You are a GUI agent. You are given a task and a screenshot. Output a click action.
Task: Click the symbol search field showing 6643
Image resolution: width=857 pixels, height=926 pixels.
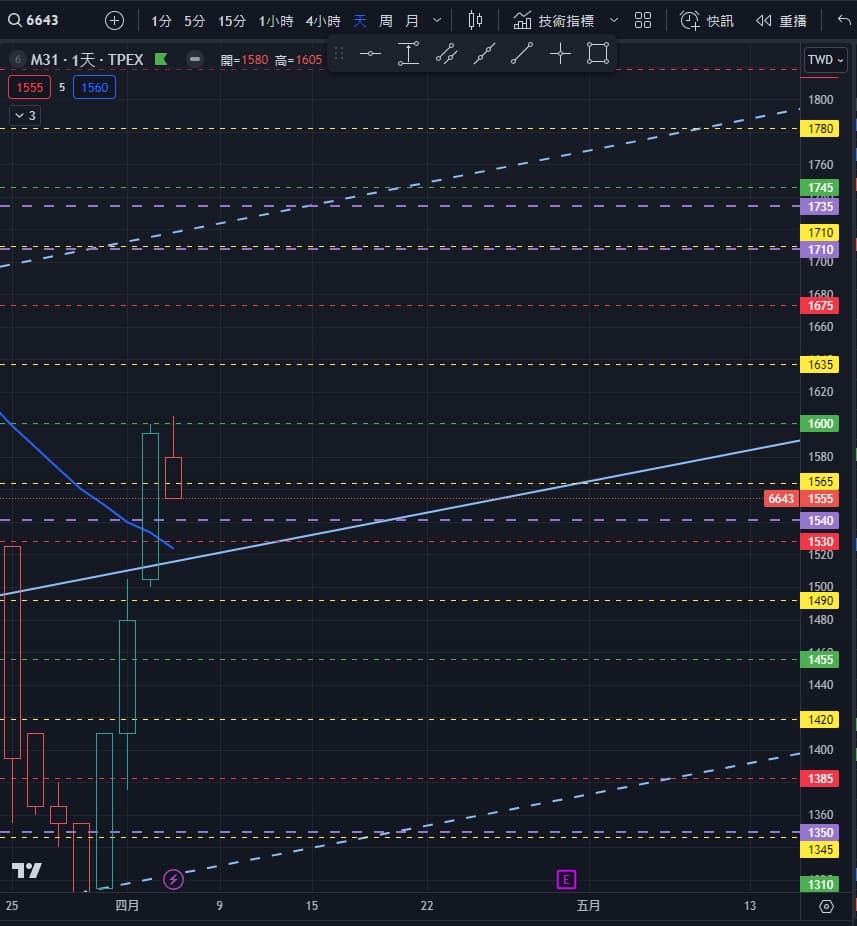pyautogui.click(x=42, y=20)
